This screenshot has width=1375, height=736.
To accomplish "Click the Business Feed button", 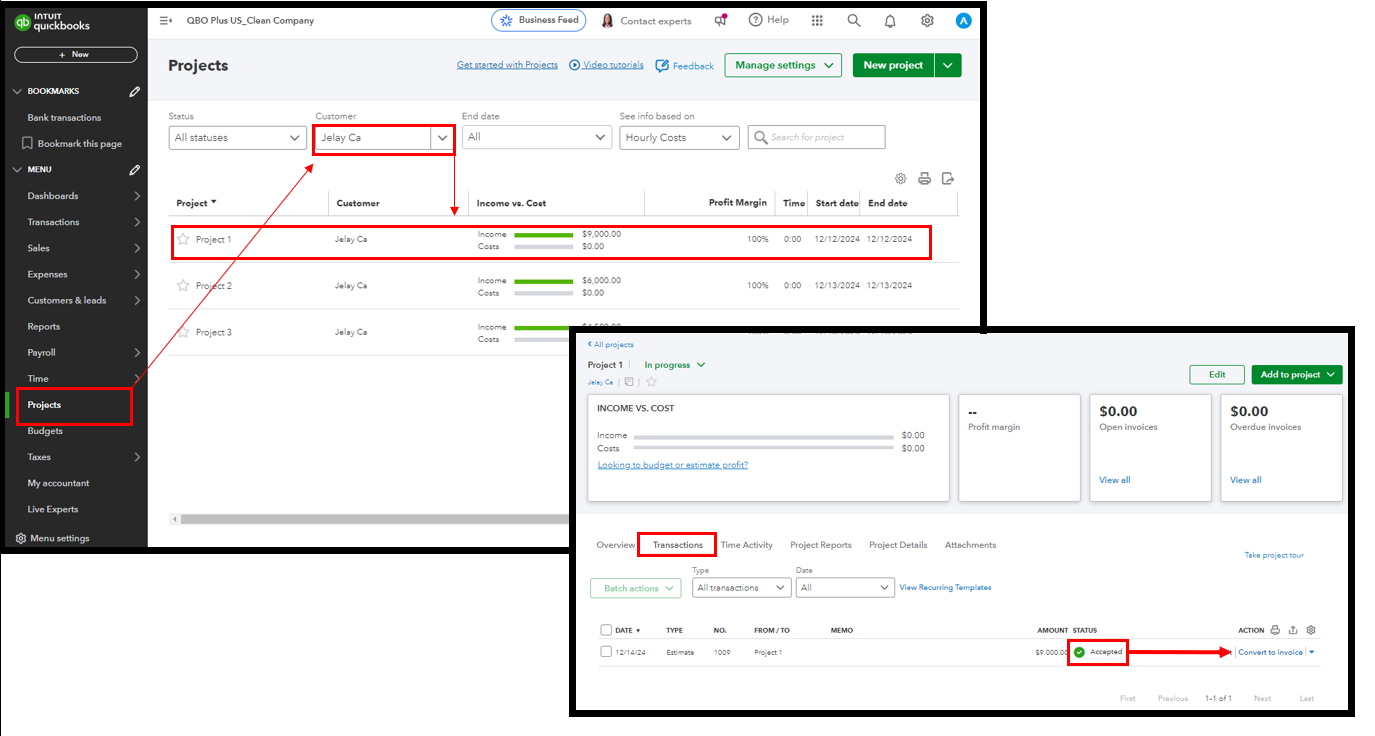I will [539, 20].
